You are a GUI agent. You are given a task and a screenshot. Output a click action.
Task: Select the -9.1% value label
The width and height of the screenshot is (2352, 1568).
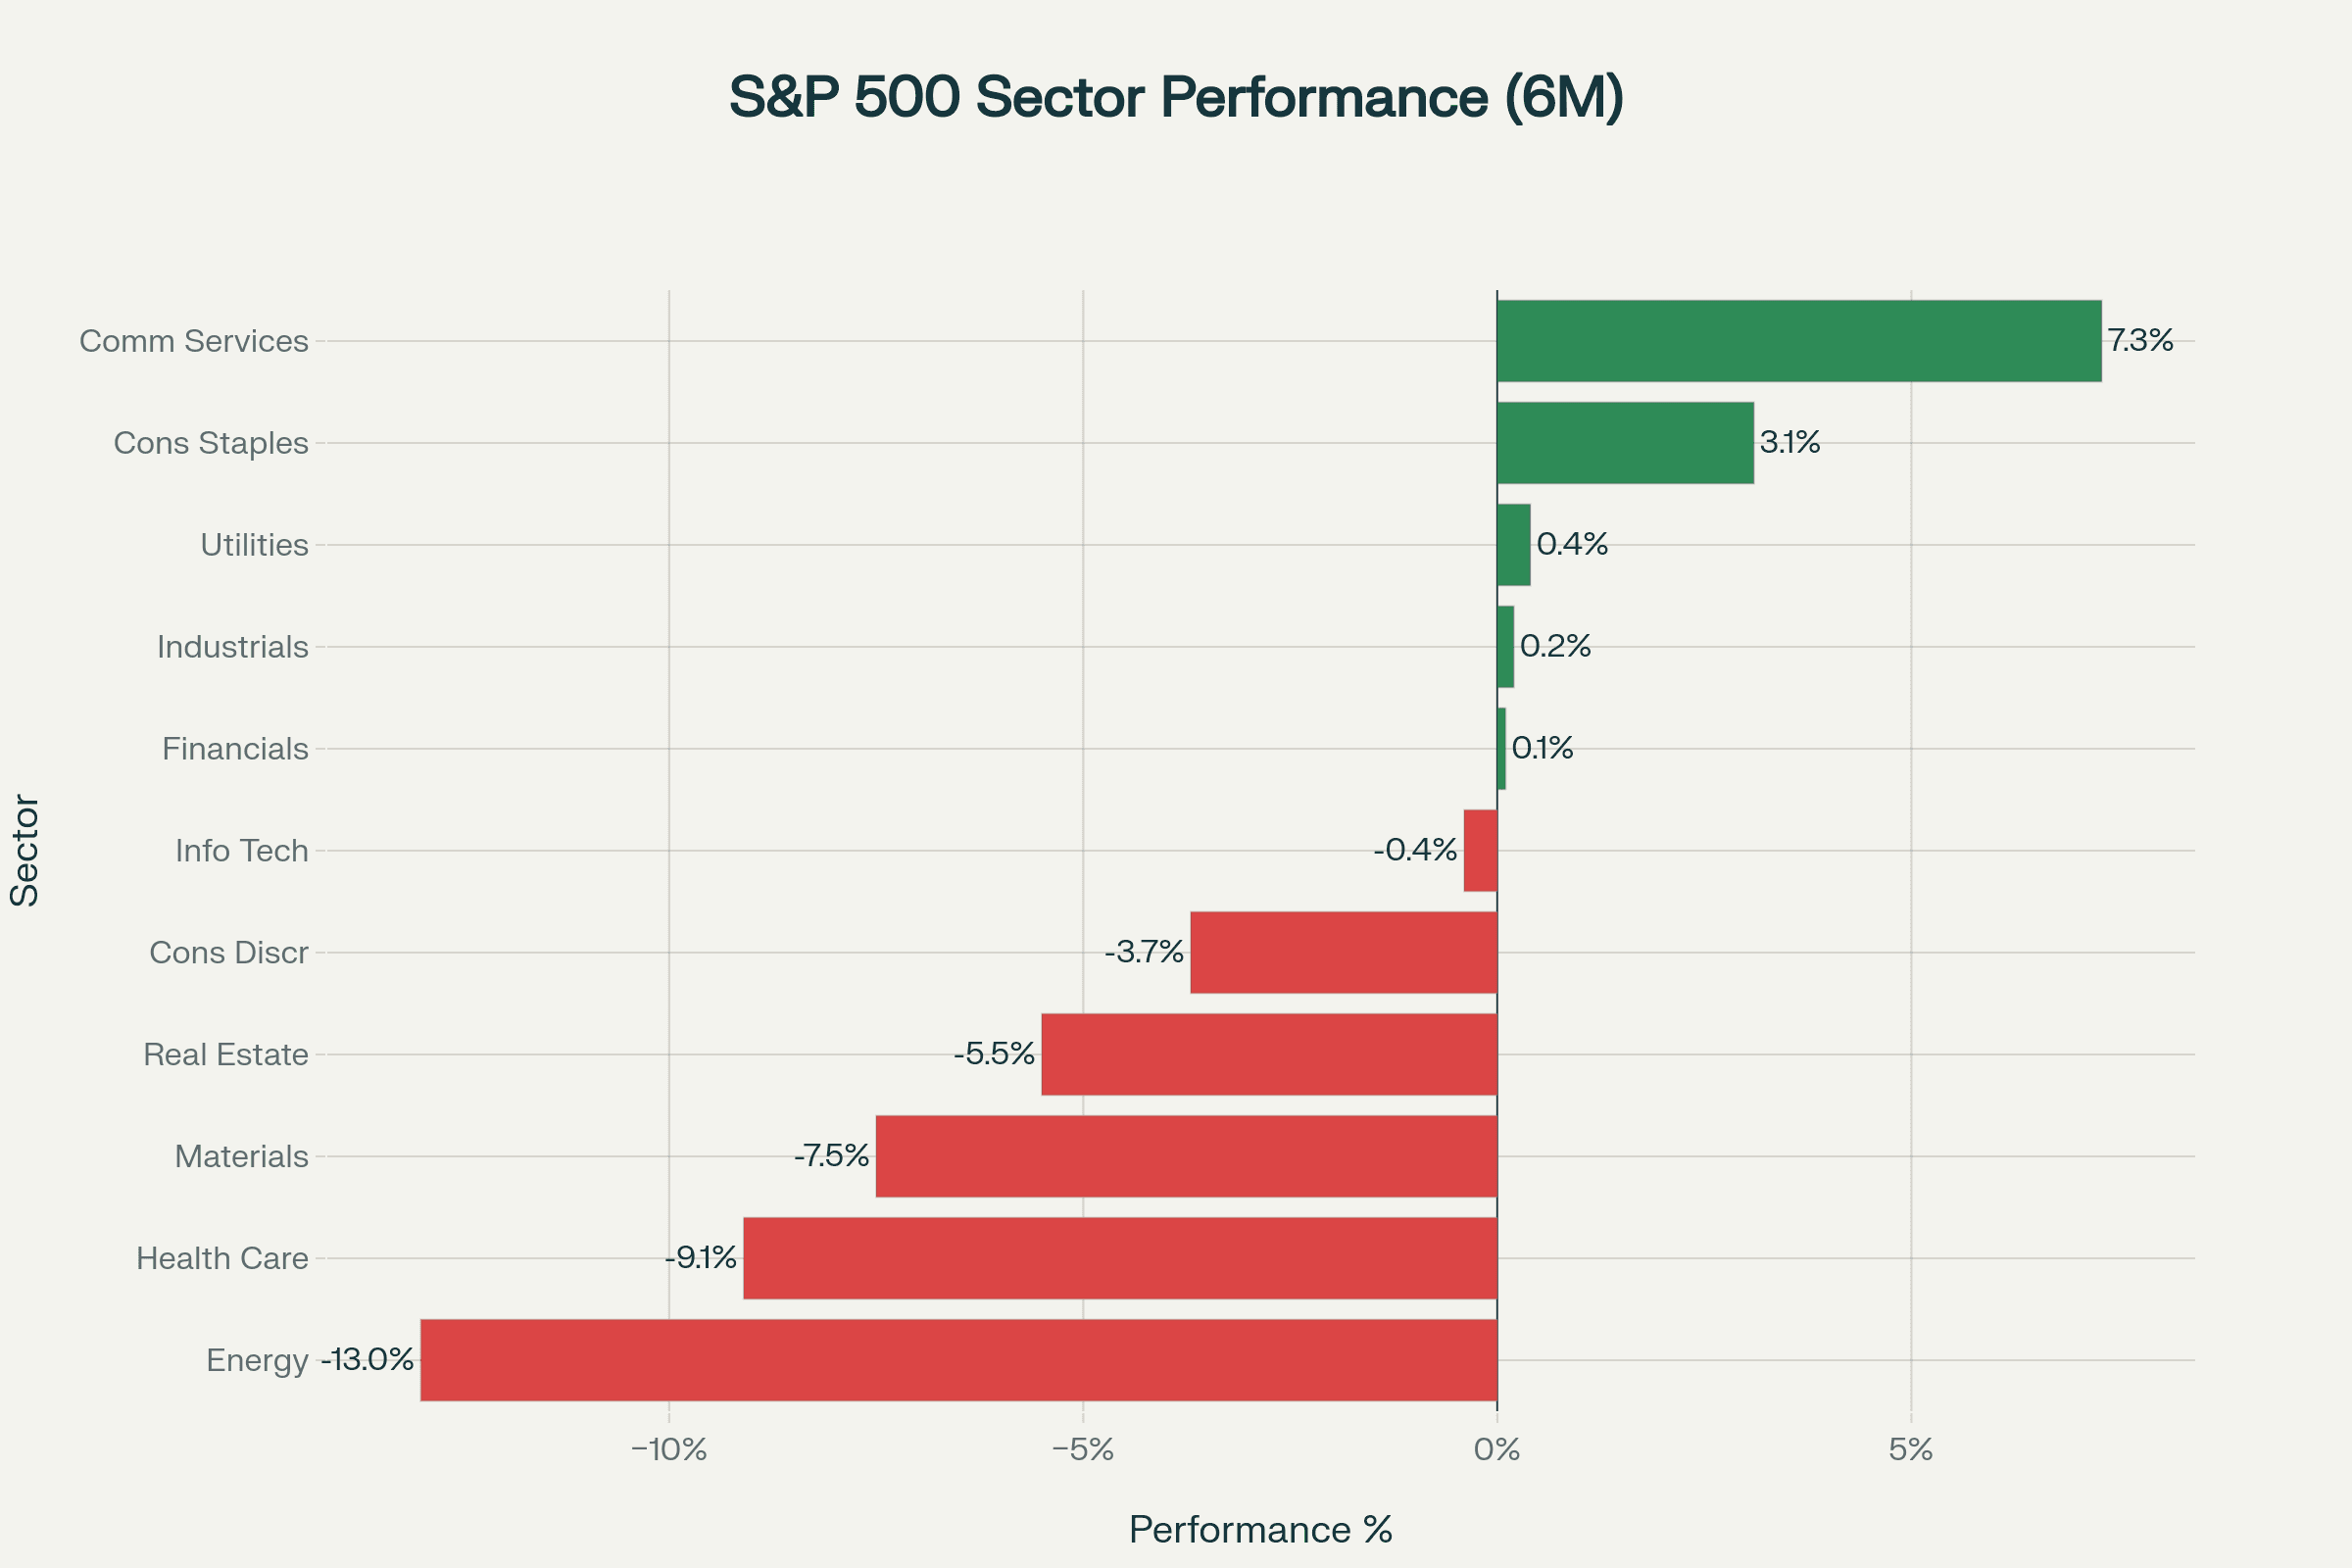click(701, 1258)
